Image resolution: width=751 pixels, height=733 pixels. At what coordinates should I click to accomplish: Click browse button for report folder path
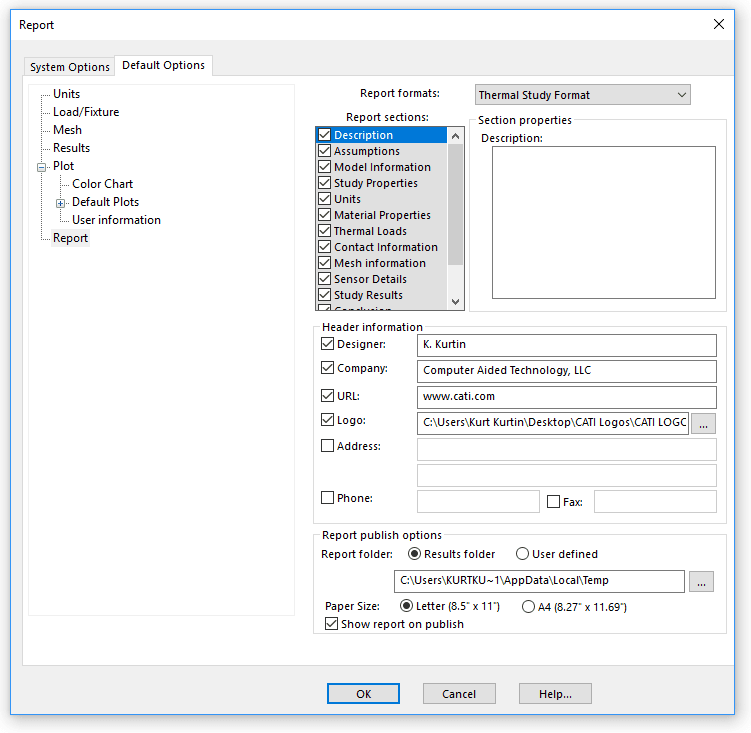coord(701,581)
